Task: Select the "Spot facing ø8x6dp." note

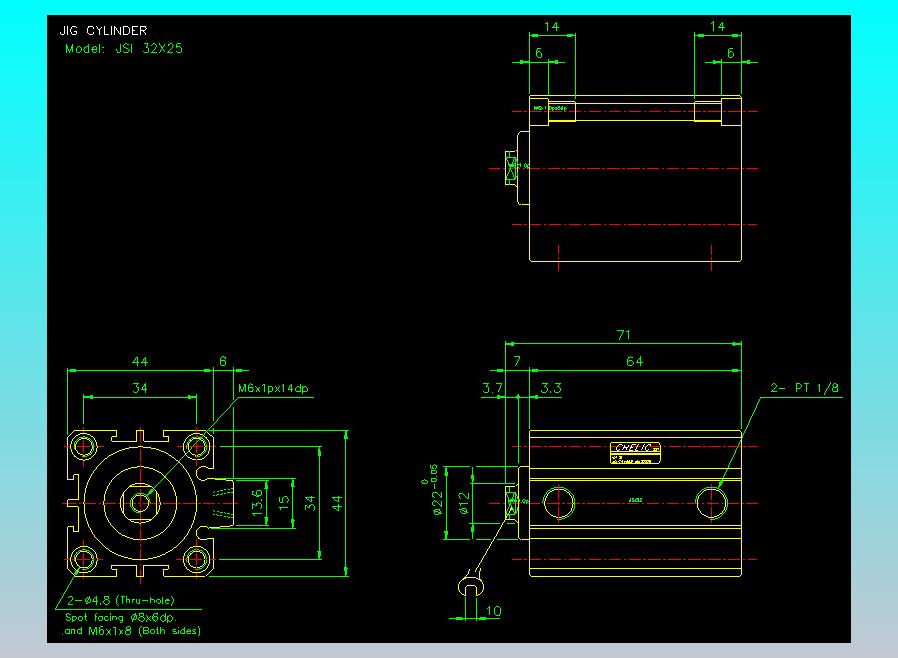Action: coord(121,617)
